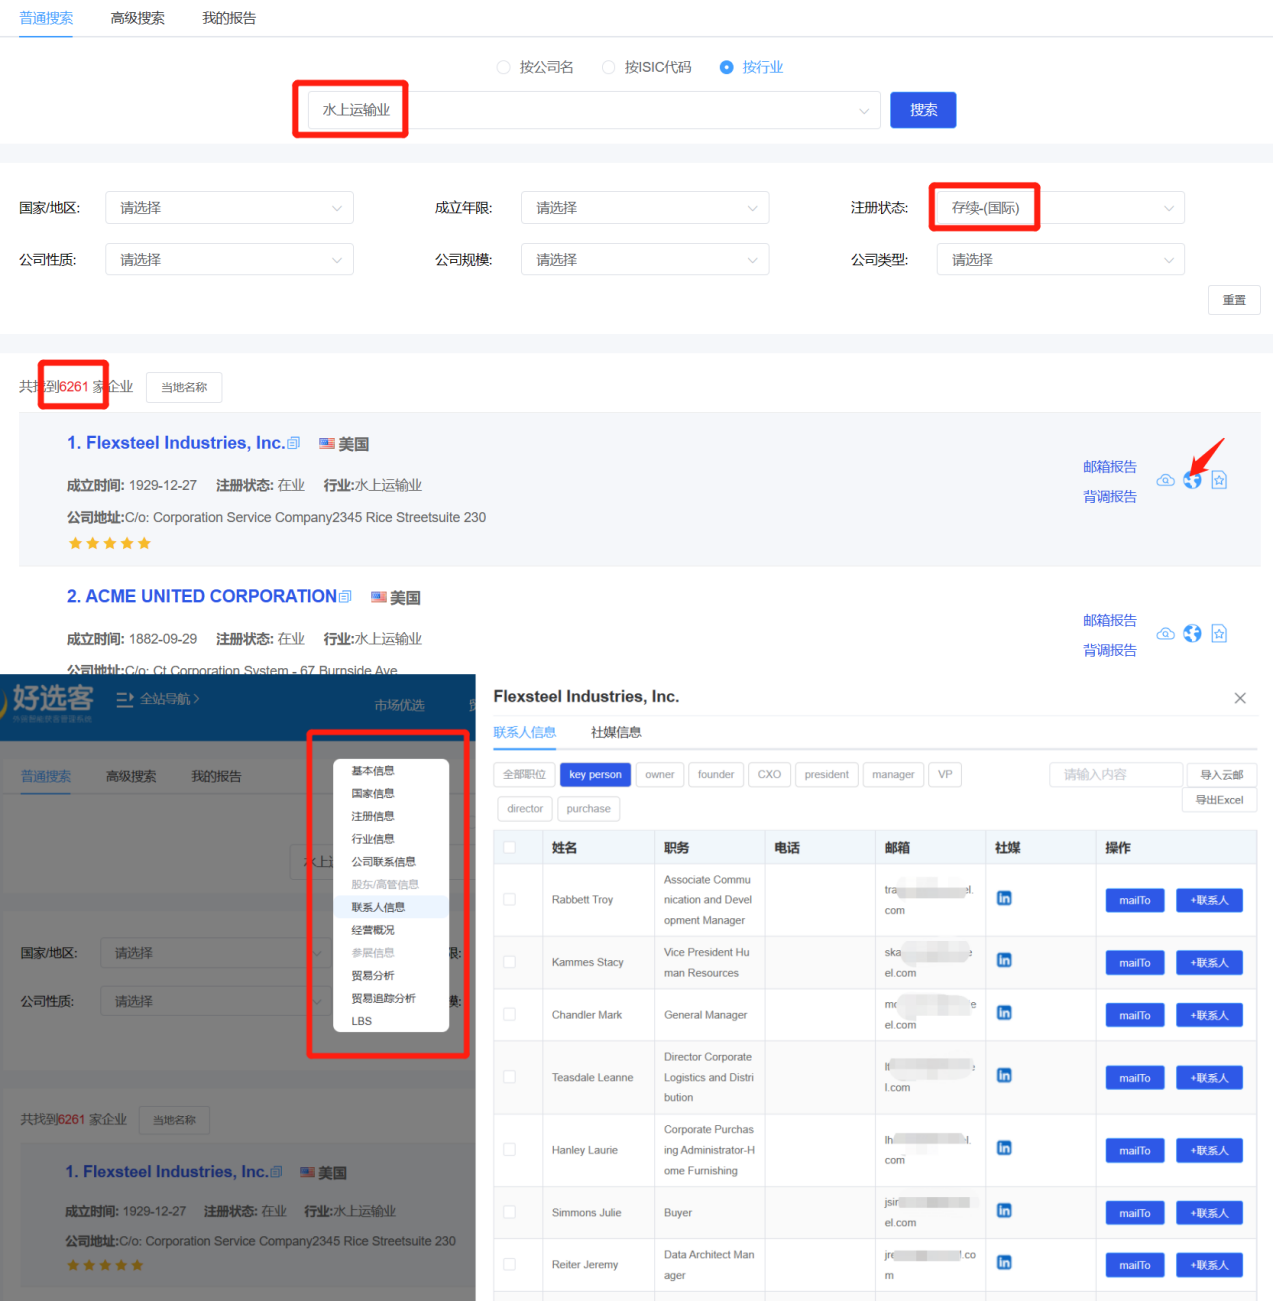The image size is (1273, 1301).
Task: Click mailTo button for Chandler Mark
Action: pyautogui.click(x=1135, y=1015)
